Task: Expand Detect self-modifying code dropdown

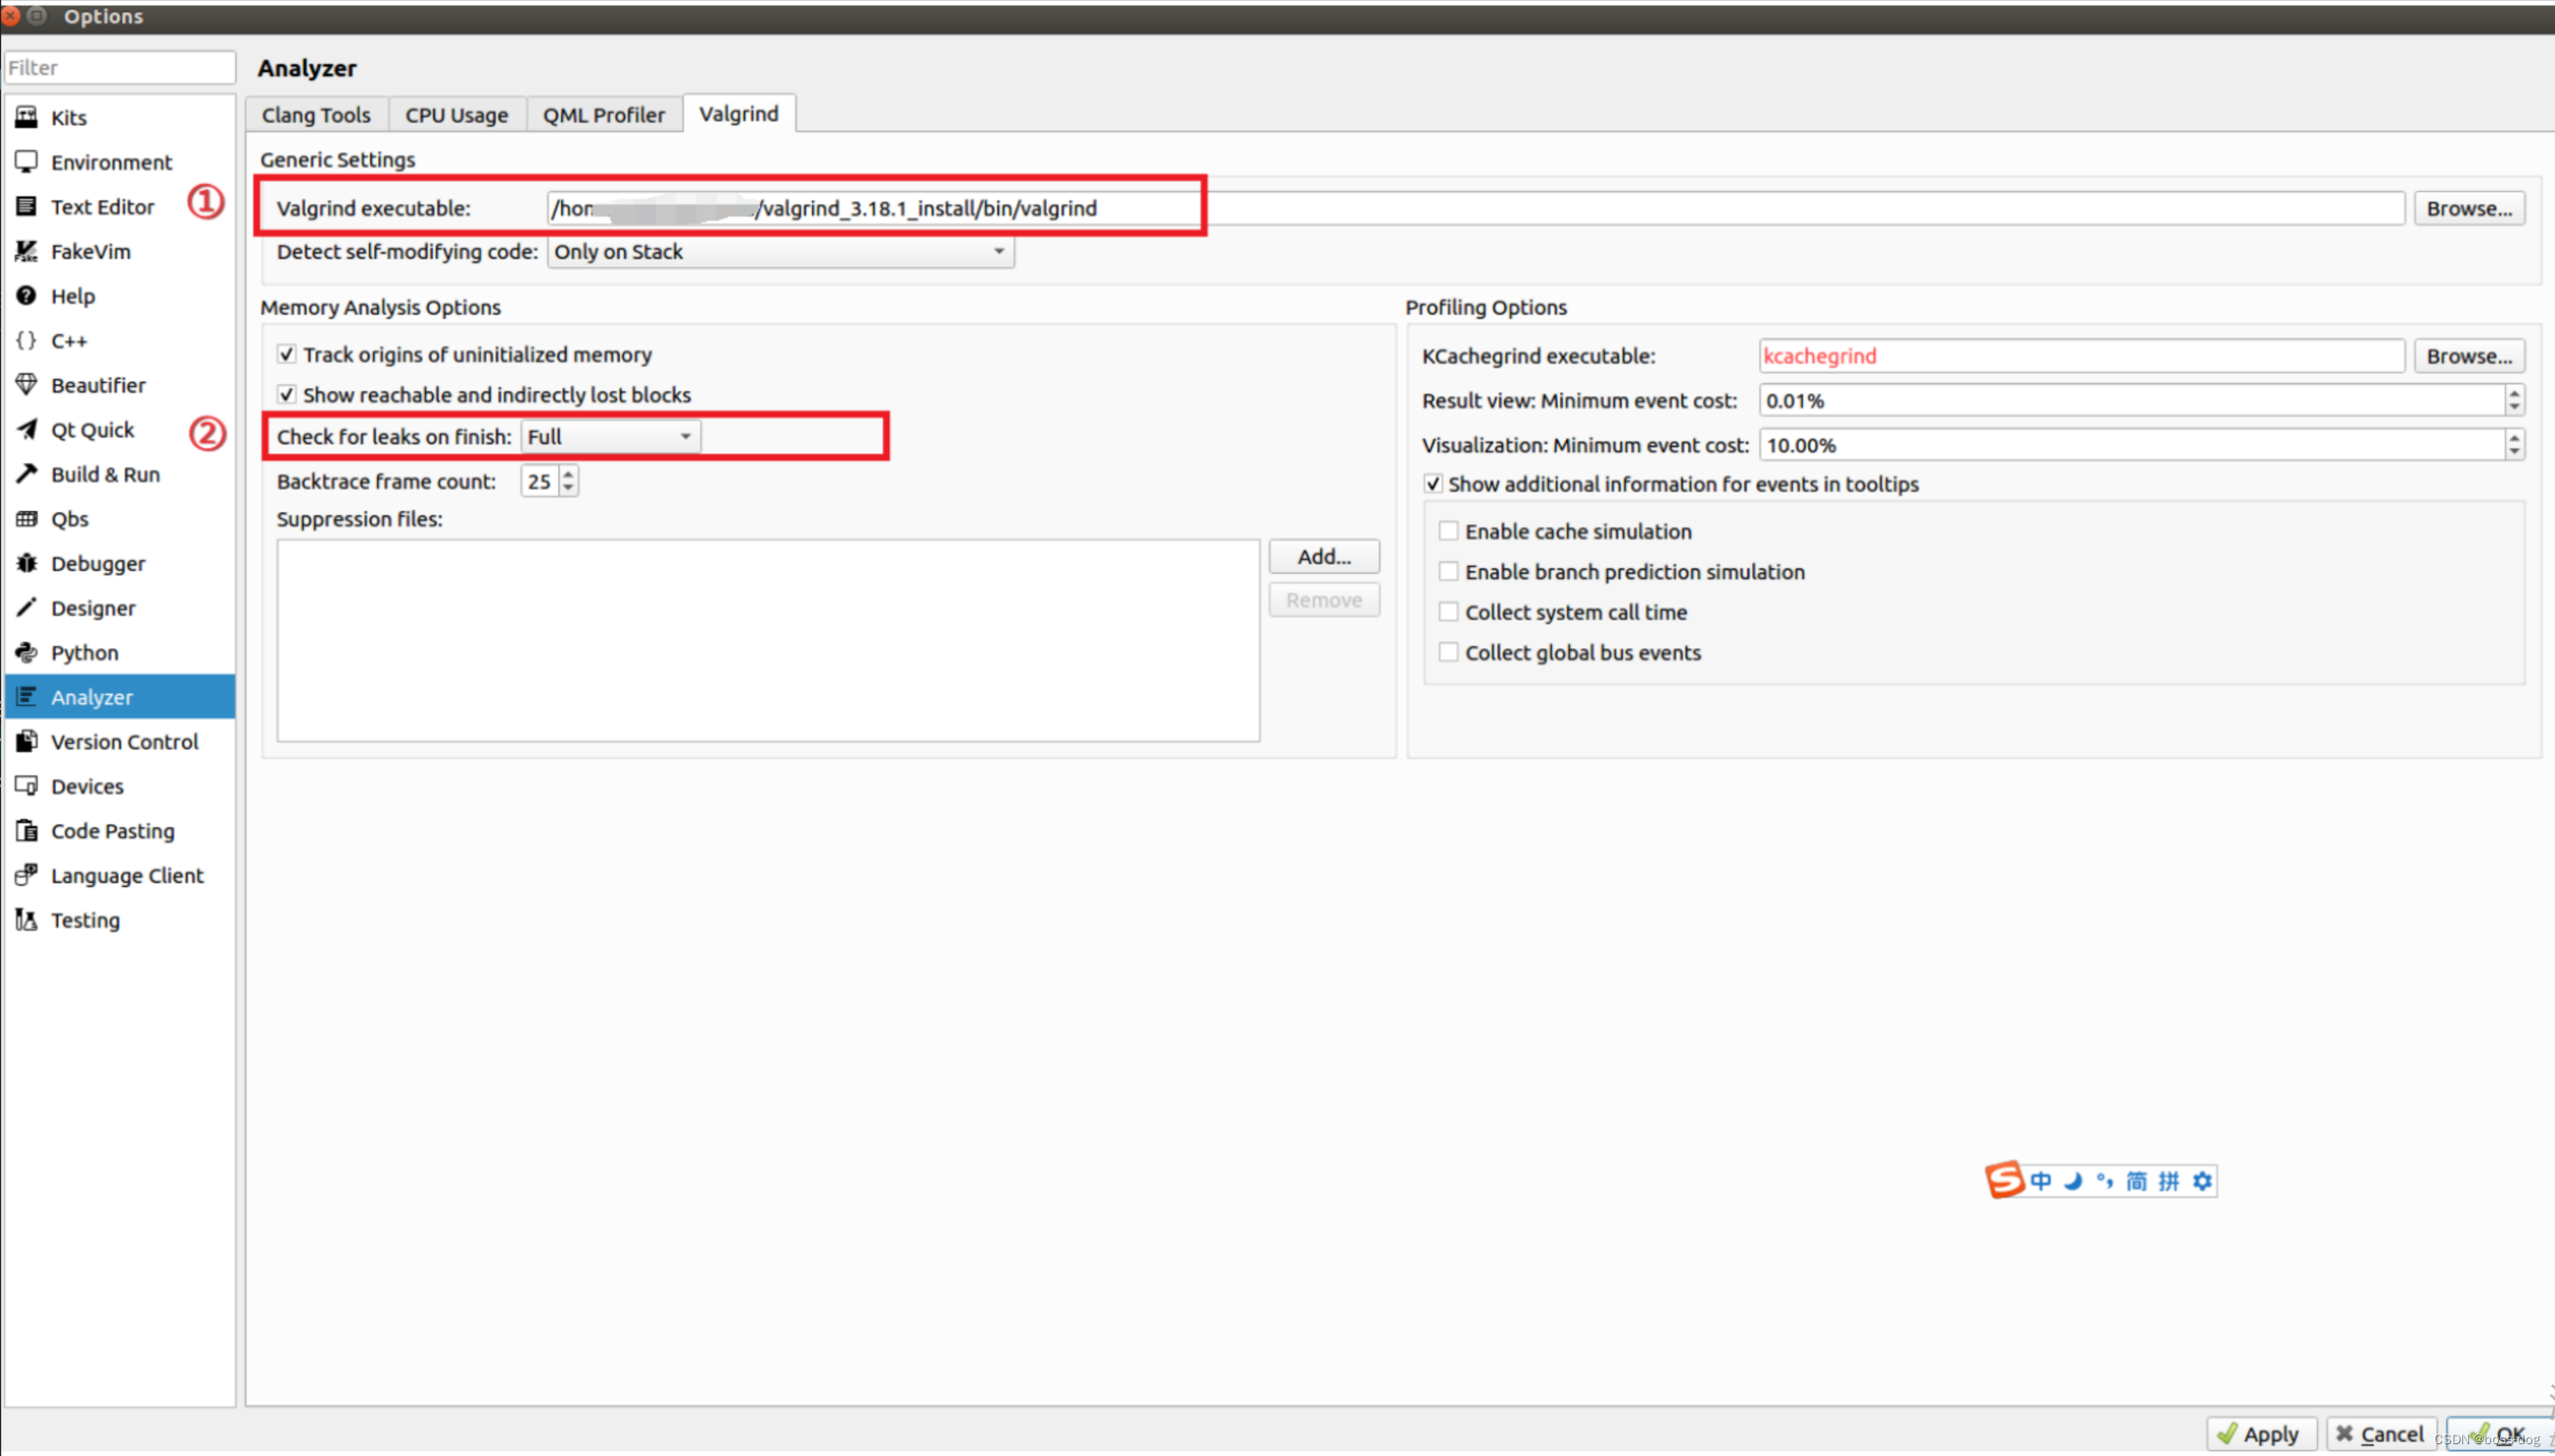Action: 780,252
